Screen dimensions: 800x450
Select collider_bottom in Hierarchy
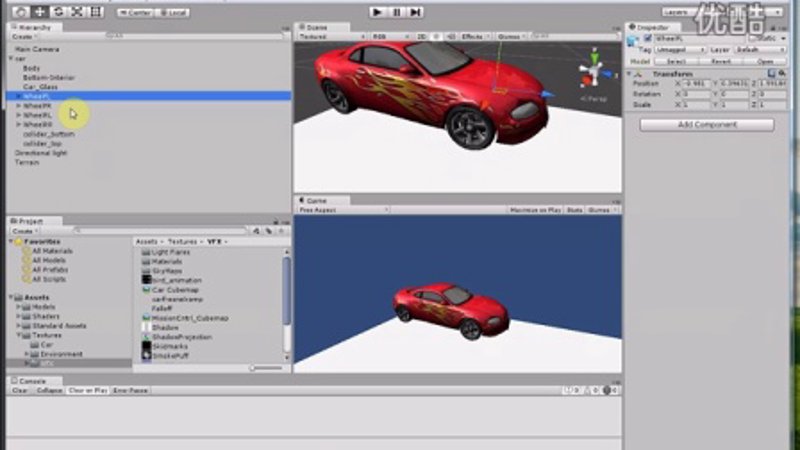(48, 134)
